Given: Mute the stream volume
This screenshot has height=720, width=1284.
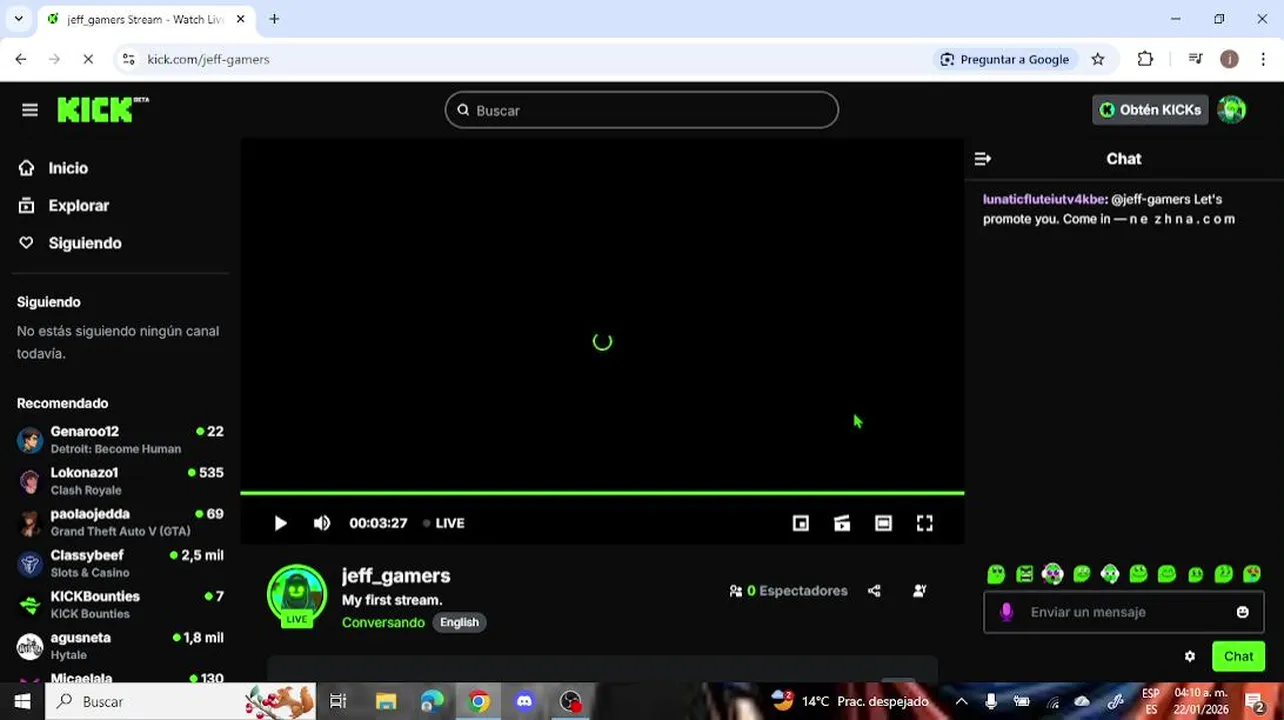Looking at the screenshot, I should (x=322, y=523).
